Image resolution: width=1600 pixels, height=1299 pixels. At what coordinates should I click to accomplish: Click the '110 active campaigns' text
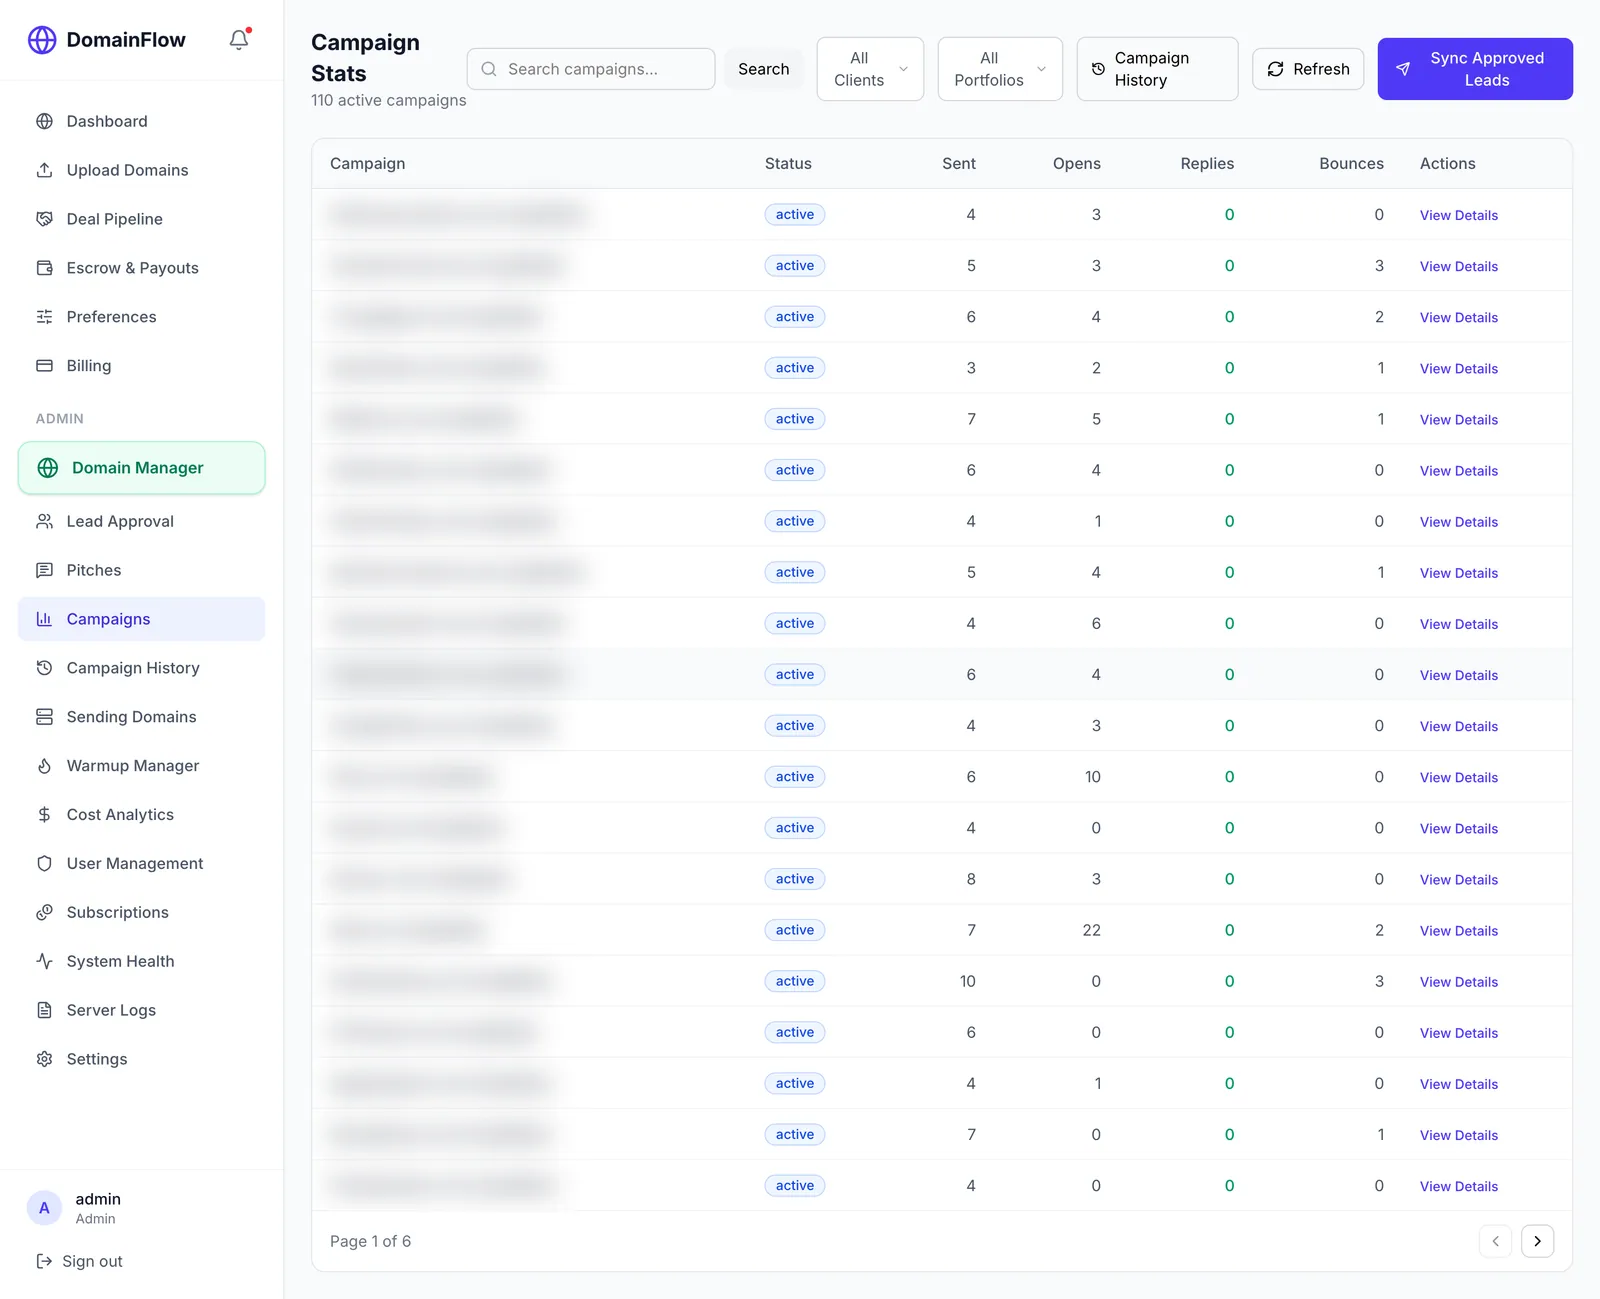(x=388, y=100)
